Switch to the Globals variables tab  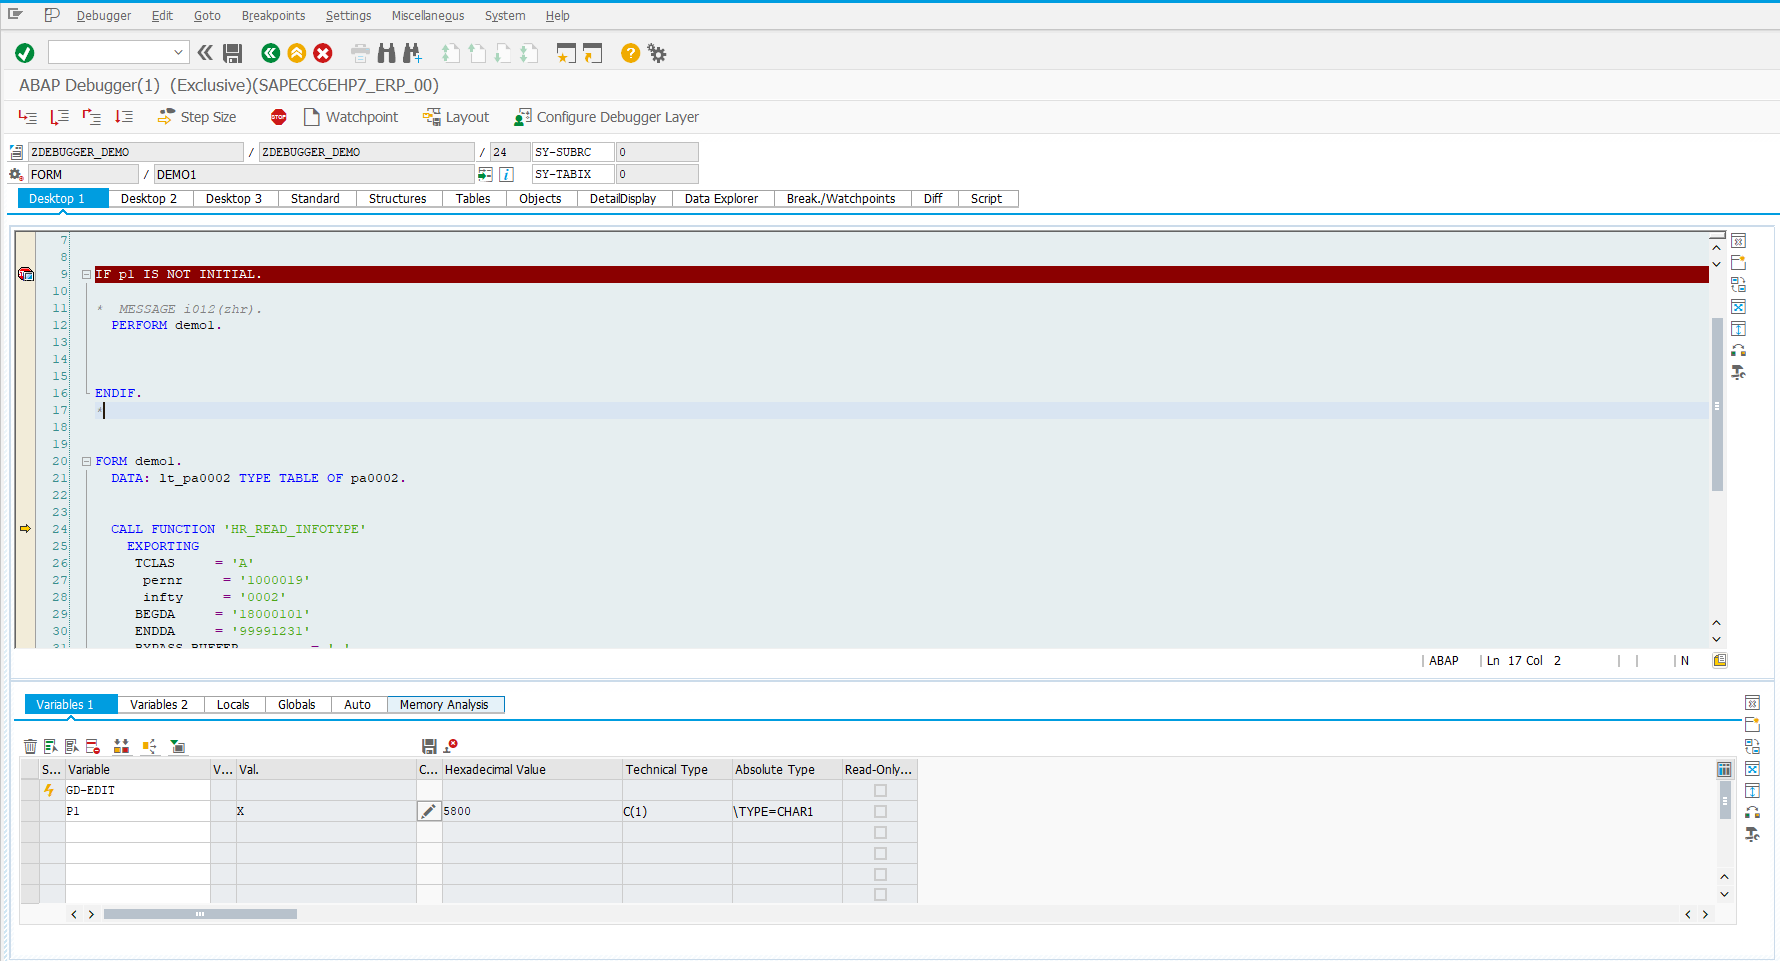tap(296, 705)
